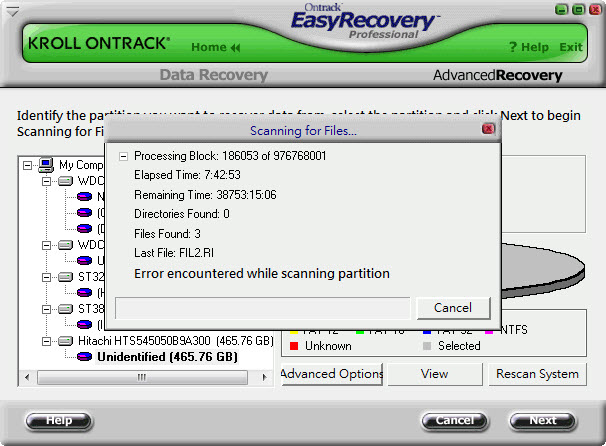Open the top-left application menu arrow
Screen dimensions: 606x446
[x=13, y=12]
